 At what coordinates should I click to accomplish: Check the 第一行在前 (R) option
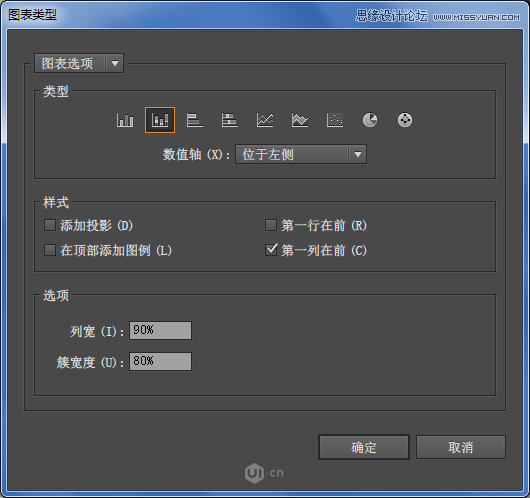(x=271, y=225)
